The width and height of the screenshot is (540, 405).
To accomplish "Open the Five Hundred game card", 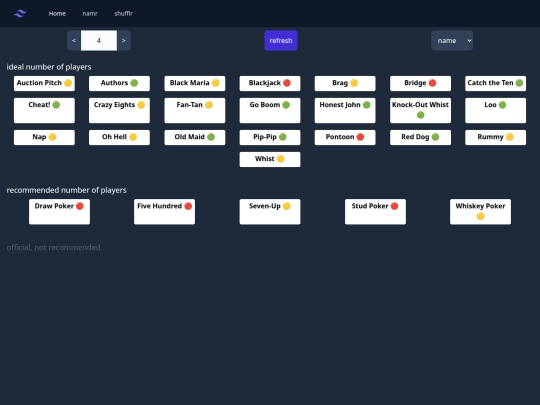I will coord(165,212).
